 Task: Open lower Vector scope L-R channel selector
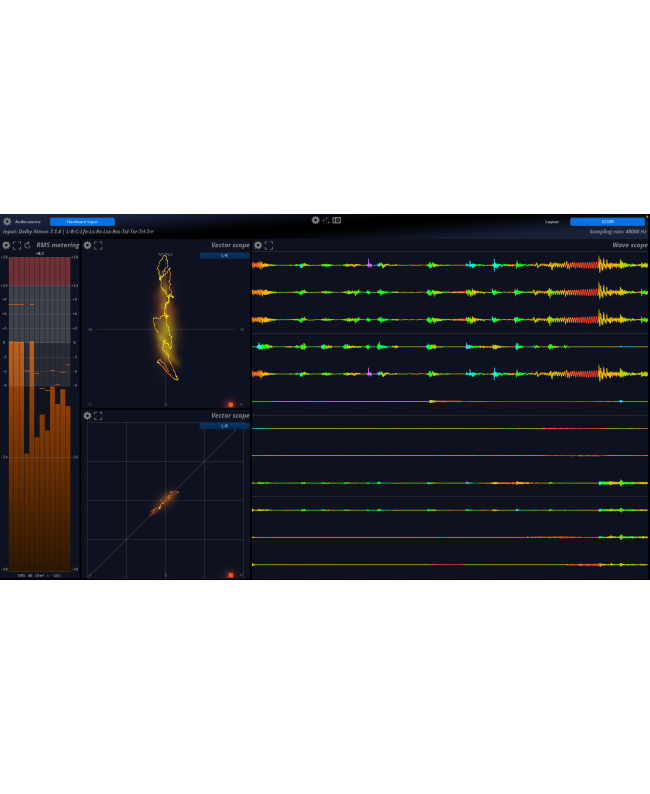(x=224, y=426)
